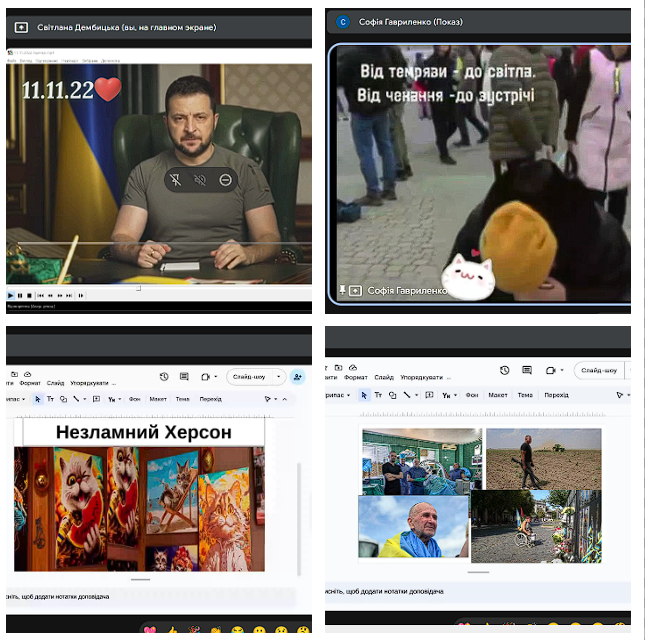The height and width of the screenshot is (640, 645).
Task: Click the remove (circle-minus) icon on Zelensky video overlay
Action: (x=226, y=181)
